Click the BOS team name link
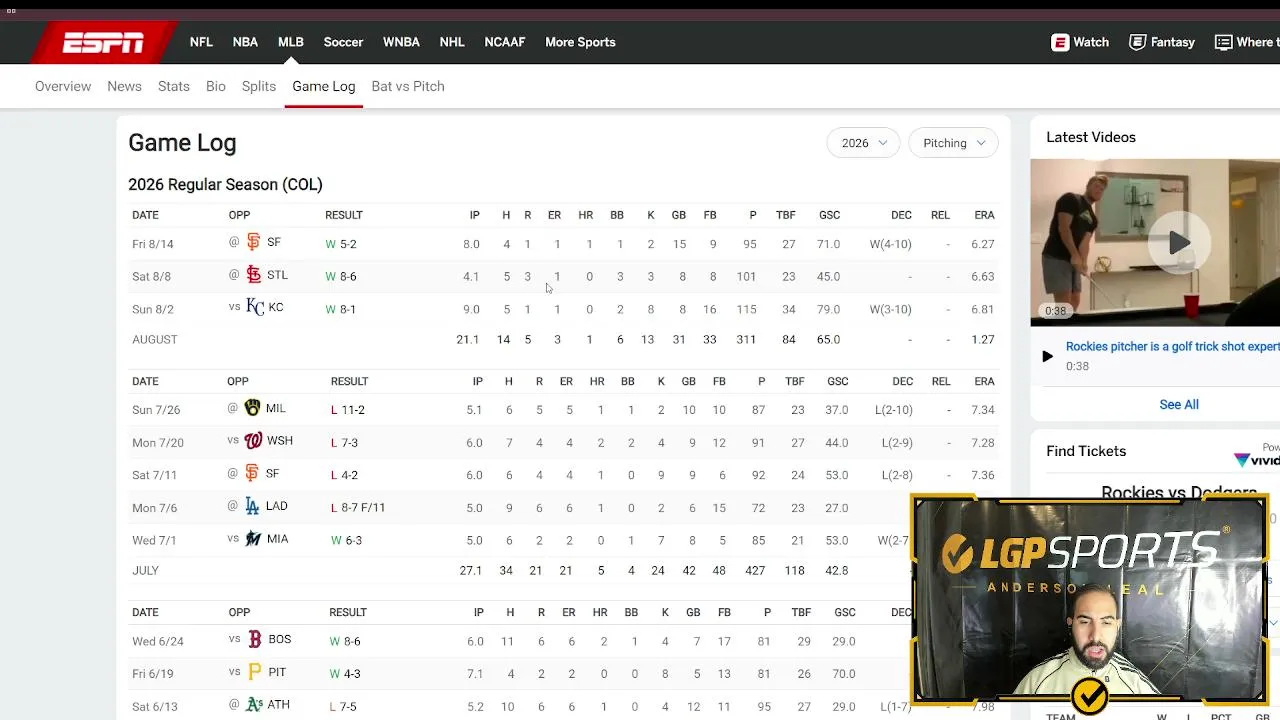 point(280,639)
